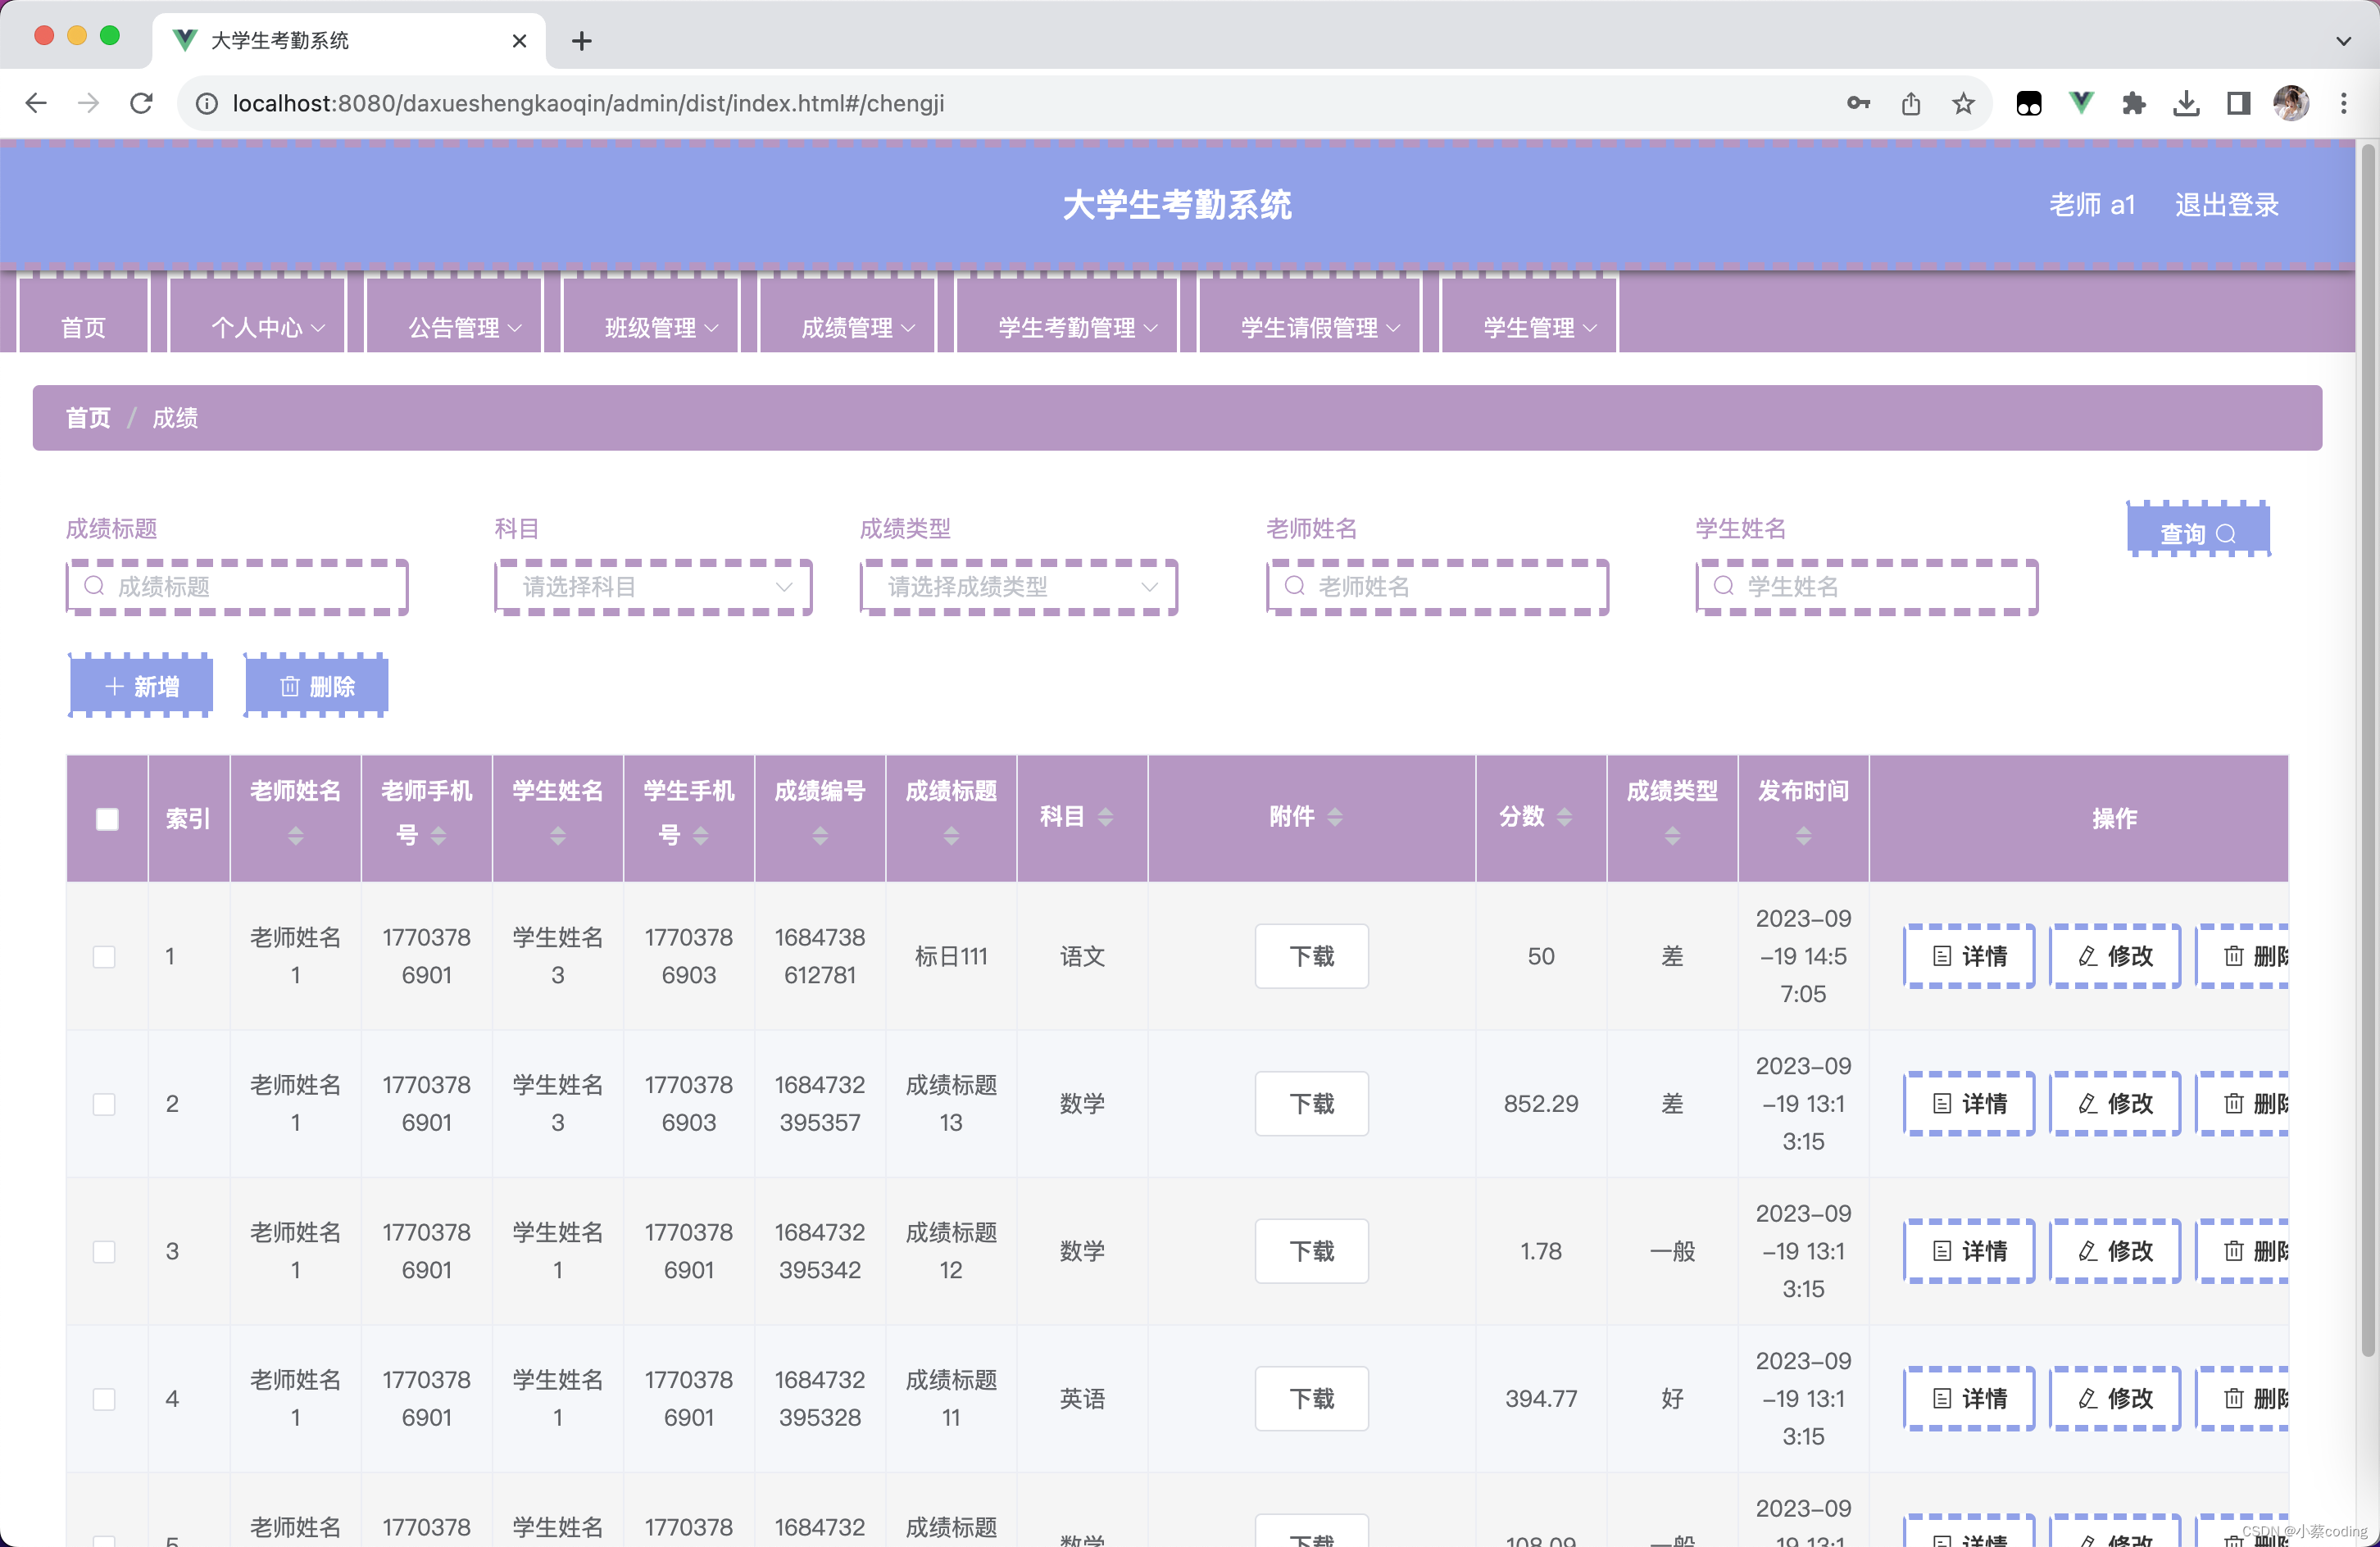The image size is (2380, 1547).
Task: Open the 请选择成绩类型 dropdown
Action: [1018, 587]
